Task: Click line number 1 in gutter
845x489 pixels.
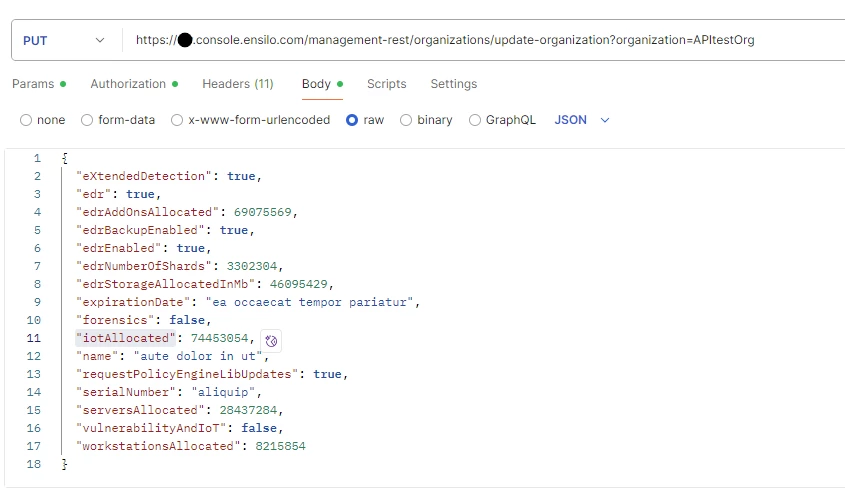Action: 37,159
